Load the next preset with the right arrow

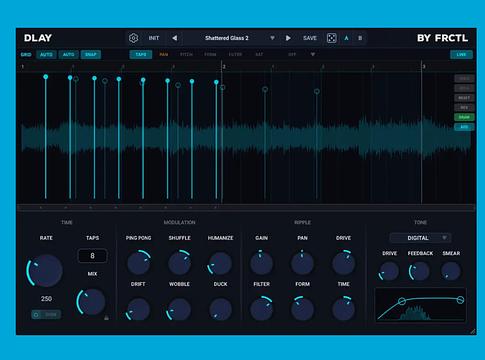tap(288, 38)
